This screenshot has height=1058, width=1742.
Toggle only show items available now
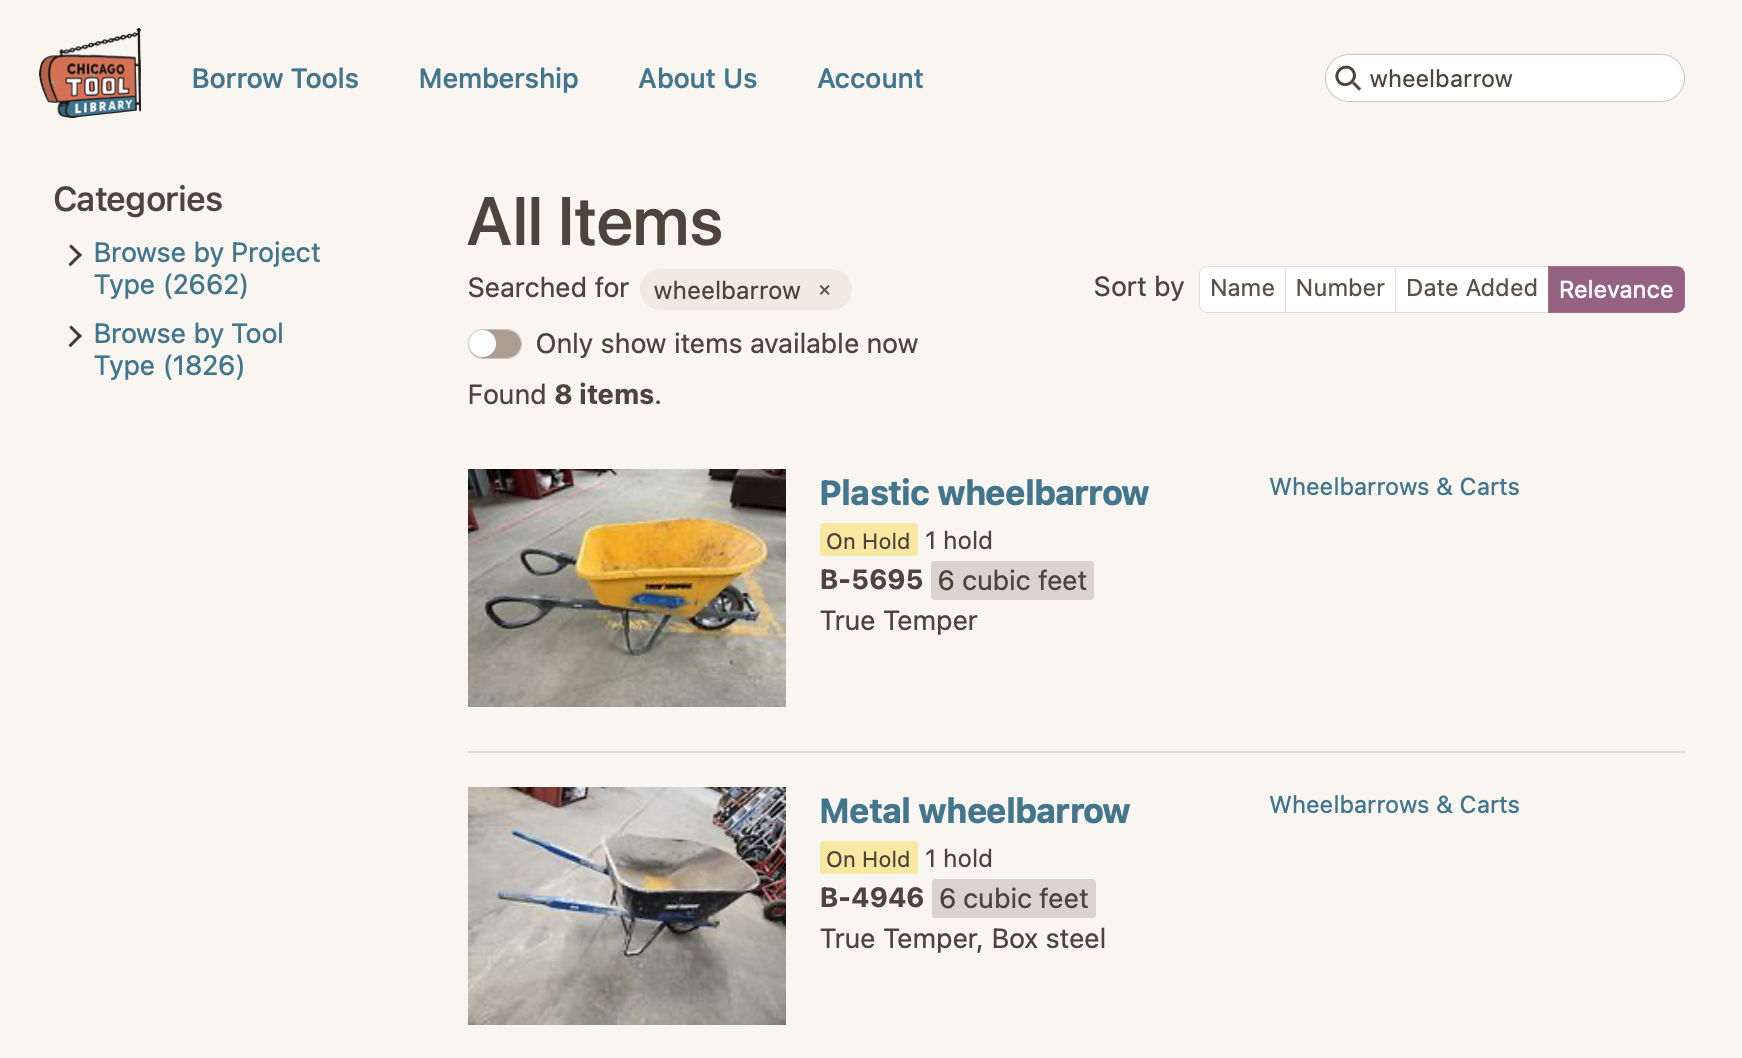[x=495, y=344]
